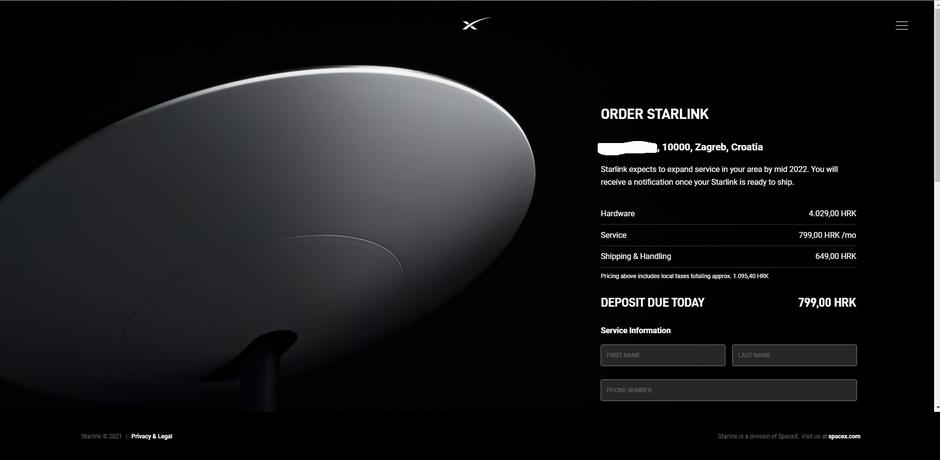Visit the spacex.com footer link

point(844,437)
